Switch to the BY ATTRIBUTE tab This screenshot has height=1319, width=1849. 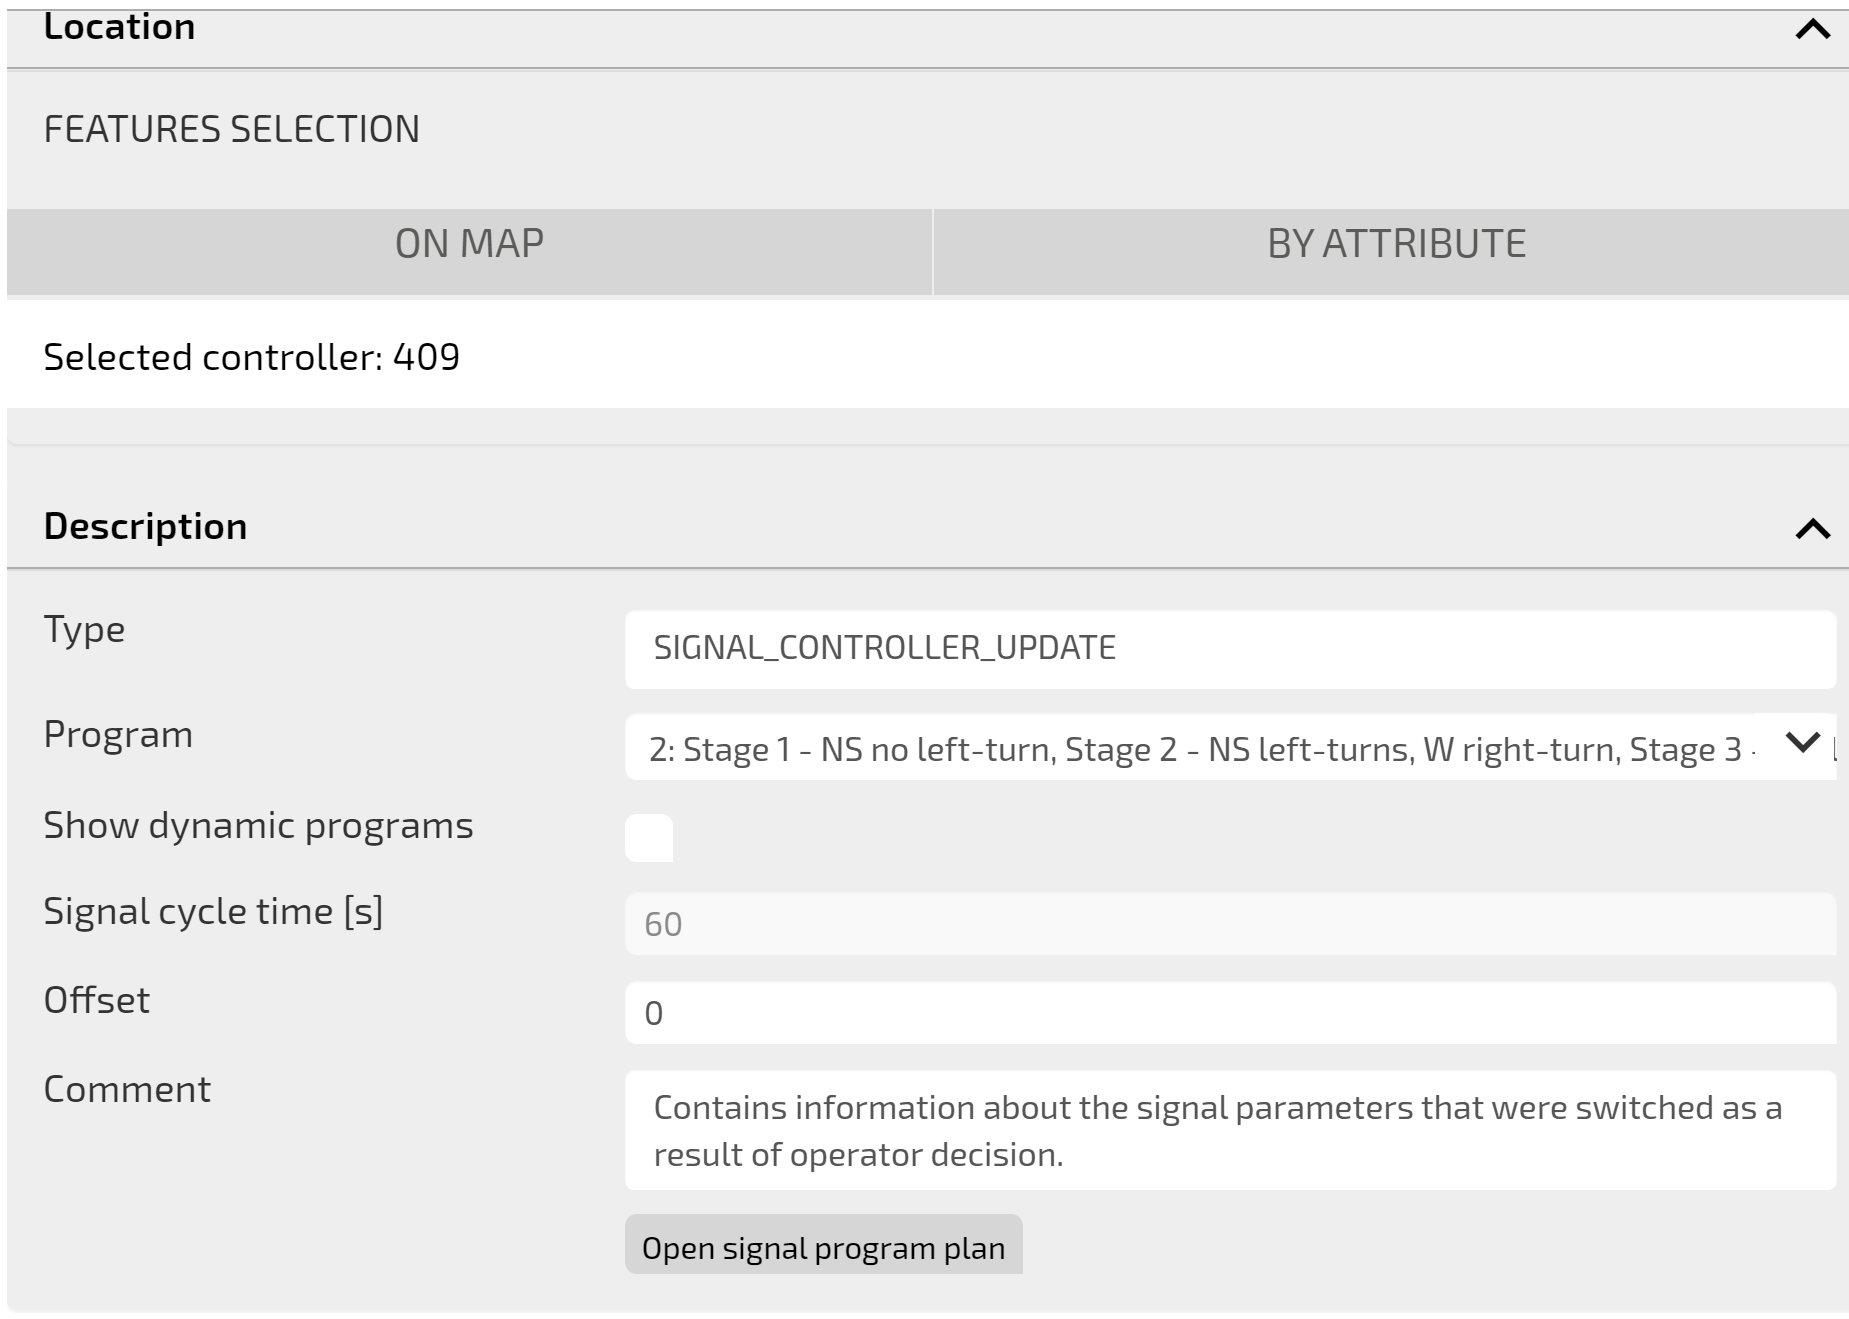coord(1396,244)
